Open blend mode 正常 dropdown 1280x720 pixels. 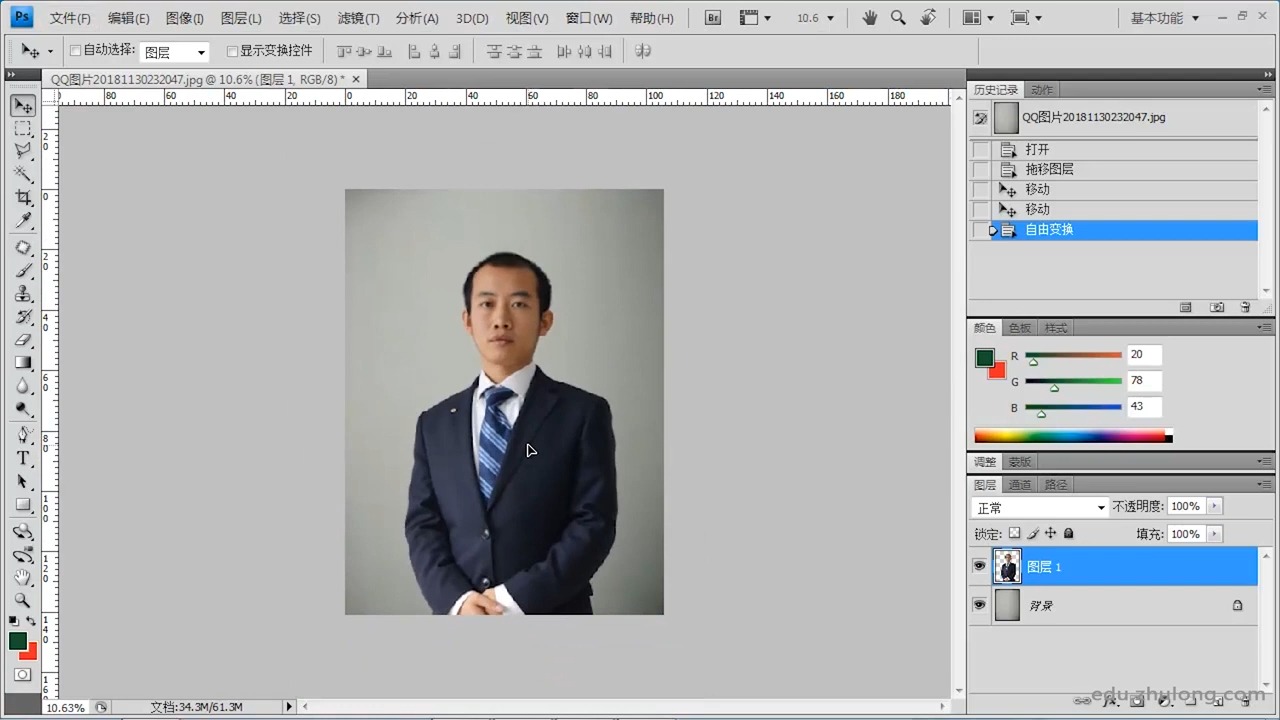click(1040, 508)
